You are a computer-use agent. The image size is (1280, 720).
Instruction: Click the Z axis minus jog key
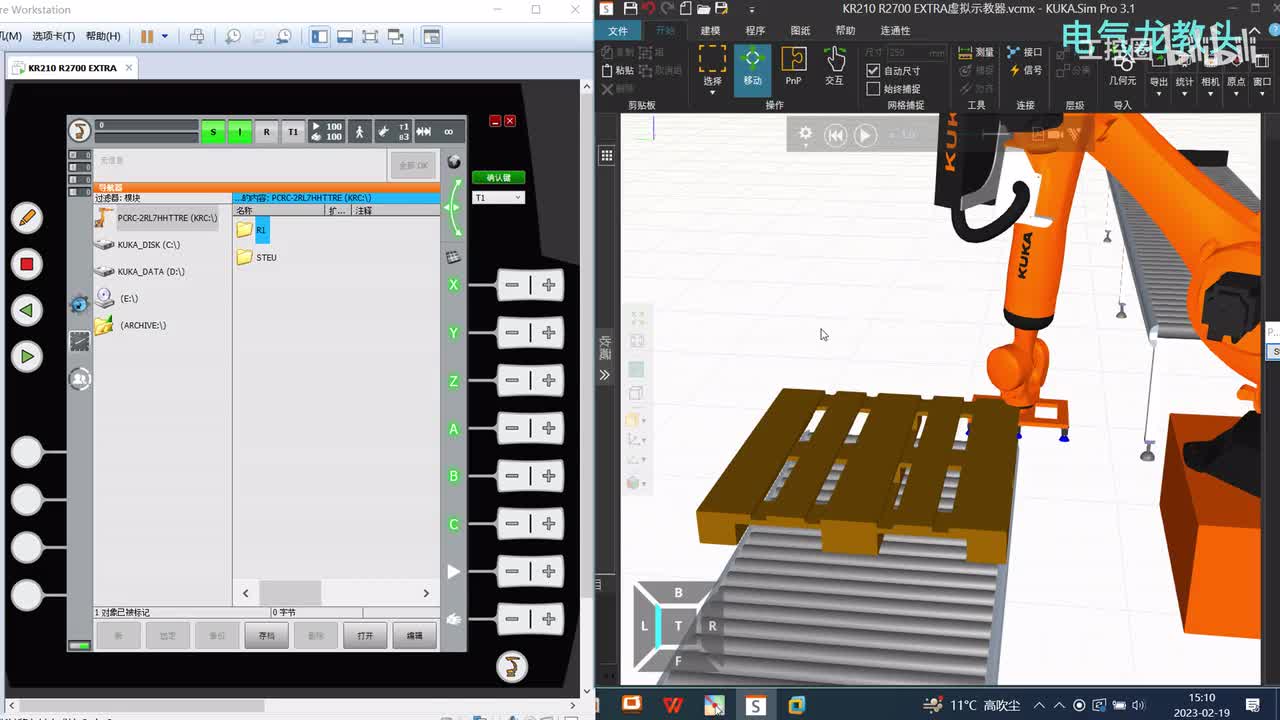point(512,380)
